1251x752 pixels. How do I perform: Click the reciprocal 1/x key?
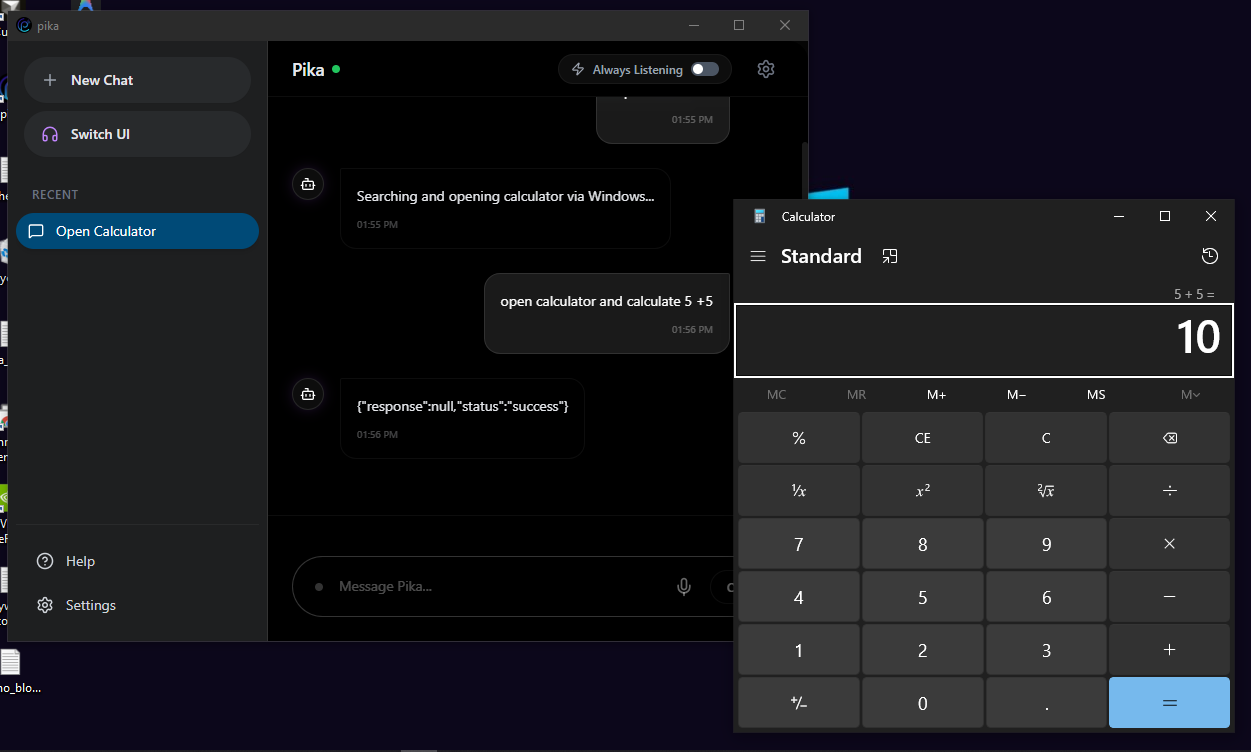(x=798, y=490)
